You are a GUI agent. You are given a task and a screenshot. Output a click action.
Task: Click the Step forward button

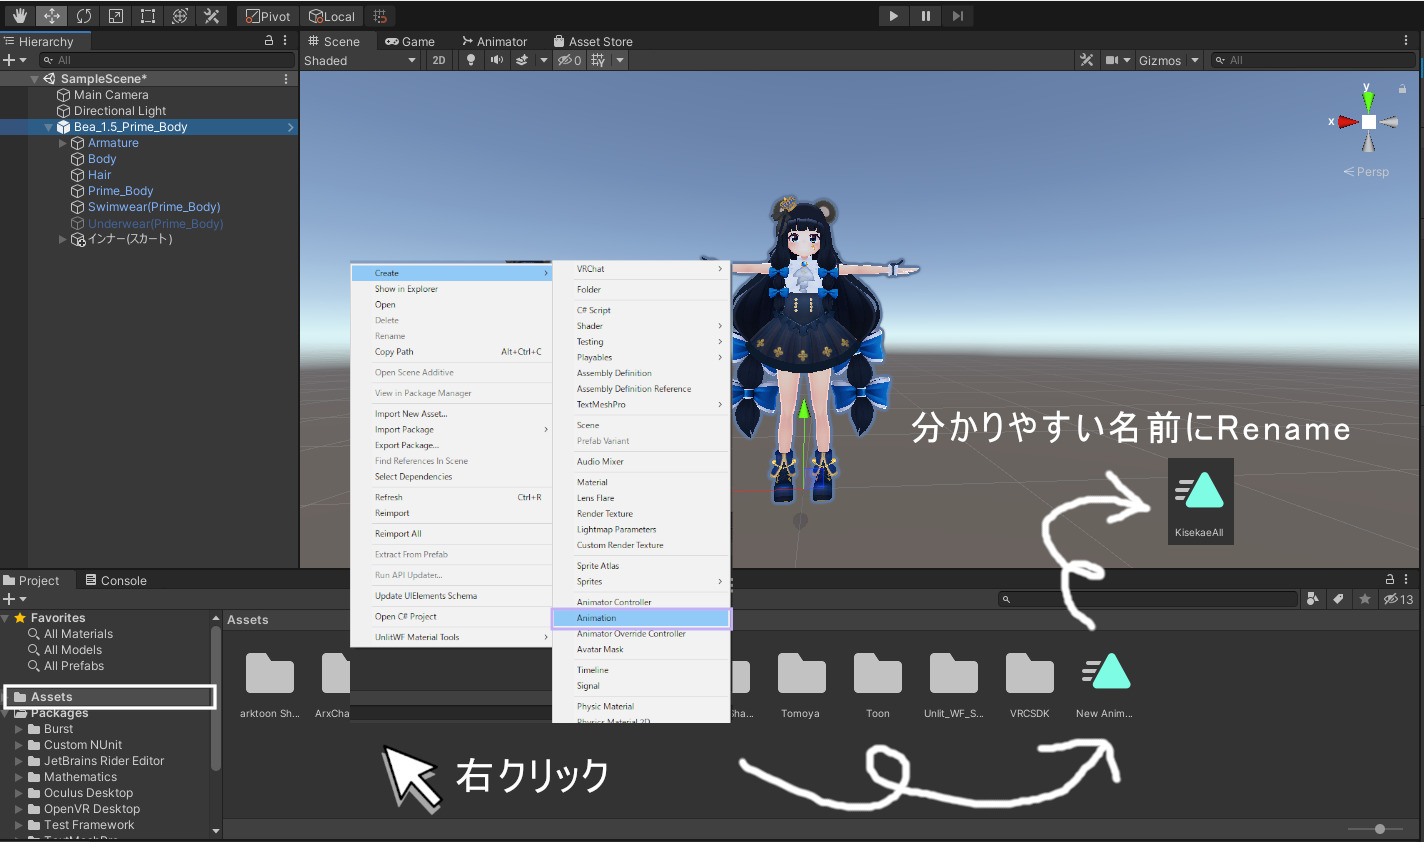(958, 16)
